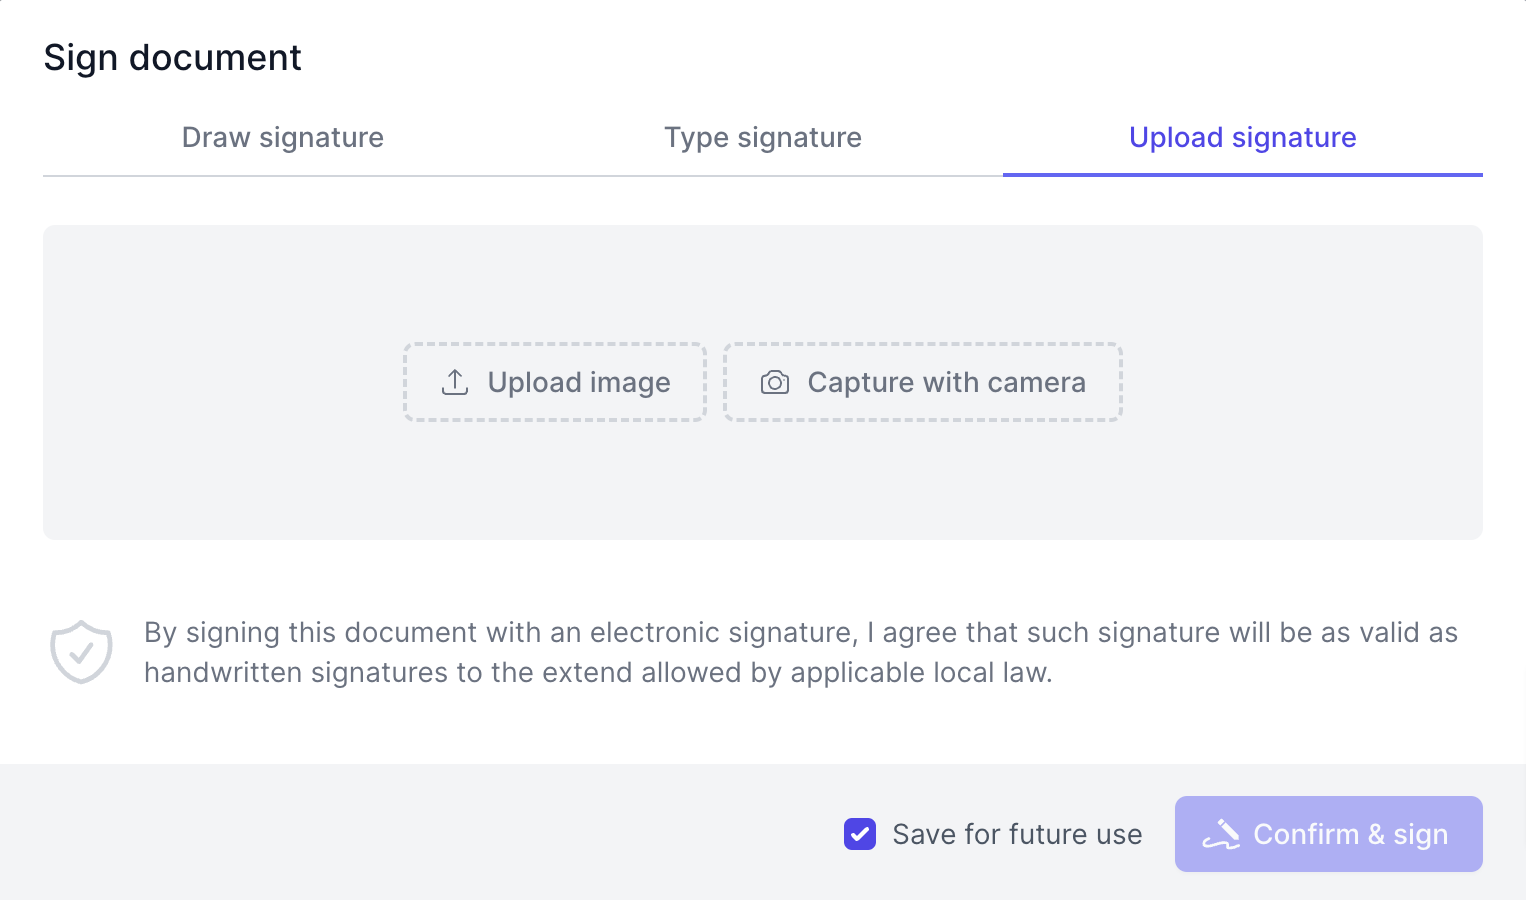Click the upload arrow icon on Upload image
The image size is (1526, 900).
pyautogui.click(x=455, y=382)
